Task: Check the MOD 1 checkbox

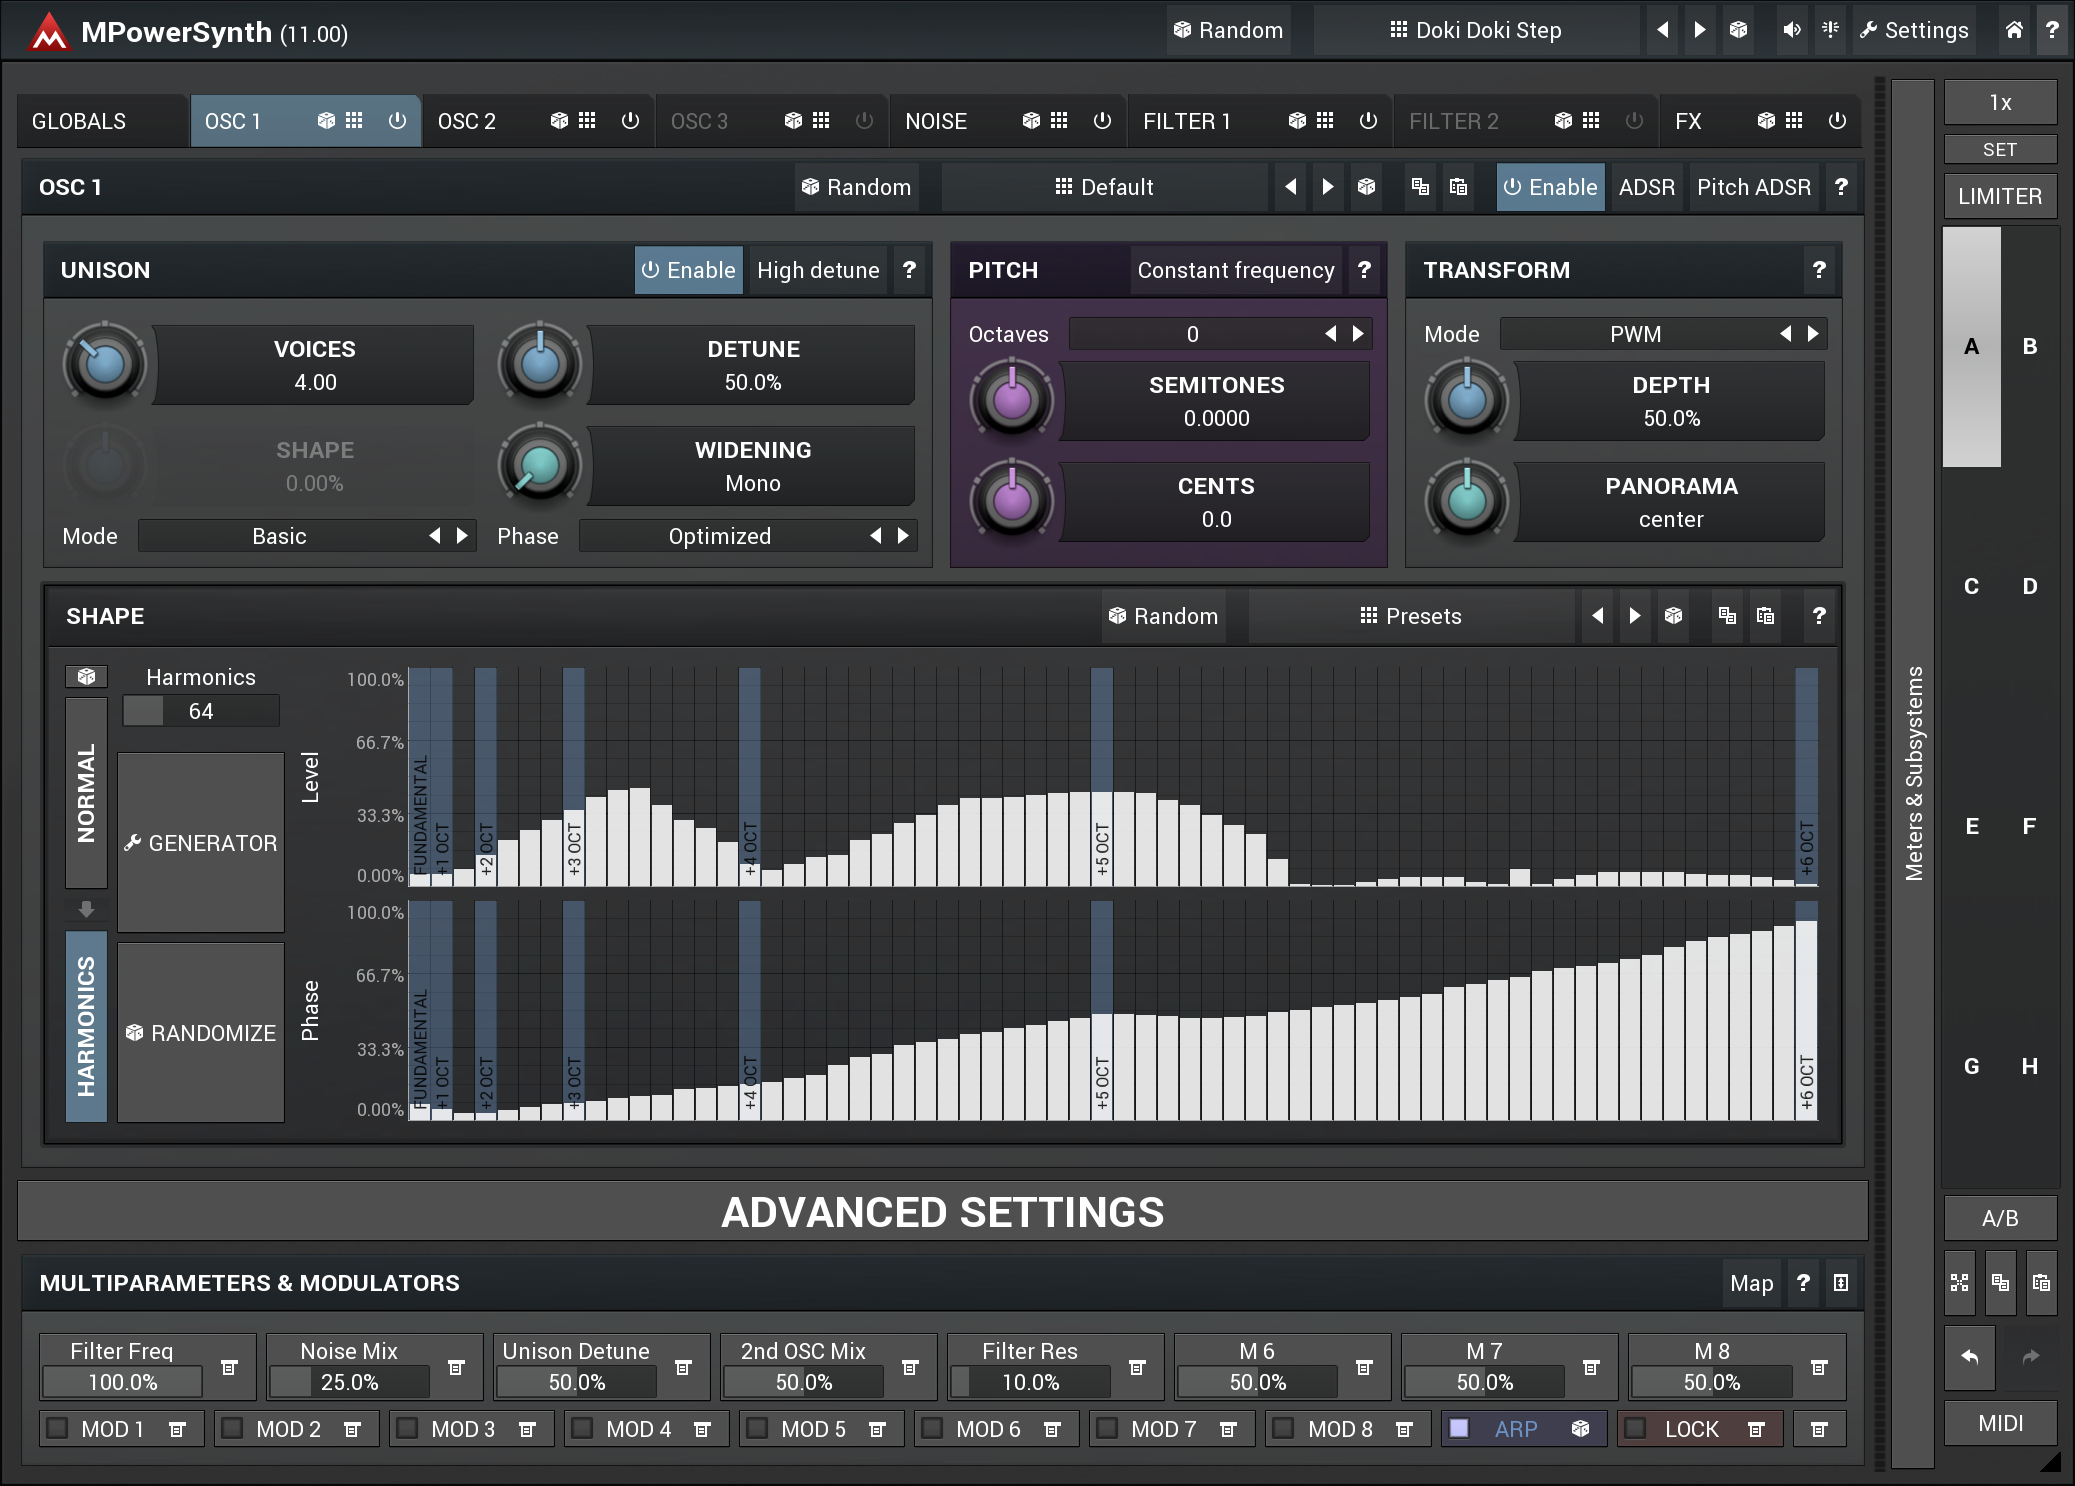Action: point(57,1429)
